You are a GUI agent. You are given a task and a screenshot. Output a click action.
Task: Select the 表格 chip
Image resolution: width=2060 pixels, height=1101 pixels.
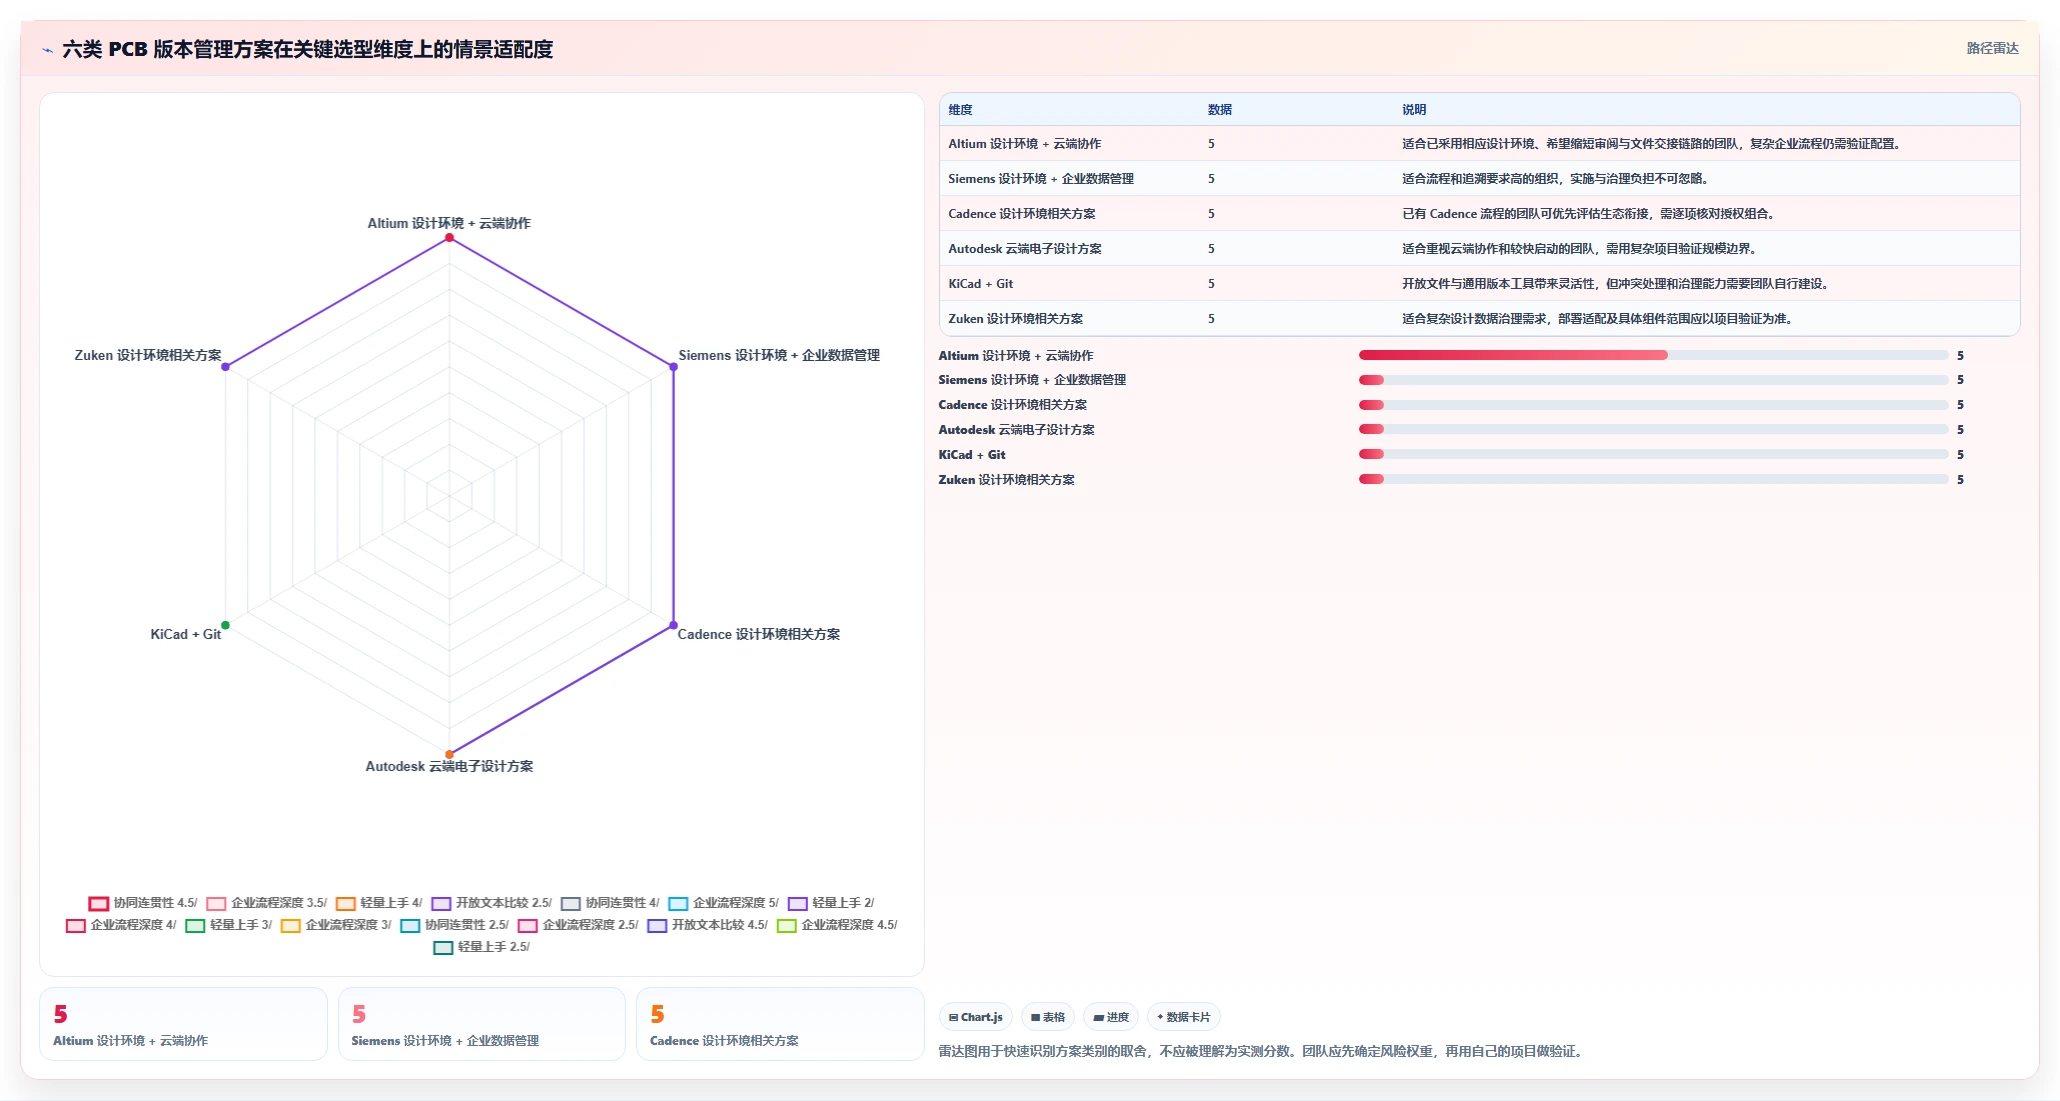pos(1048,1017)
